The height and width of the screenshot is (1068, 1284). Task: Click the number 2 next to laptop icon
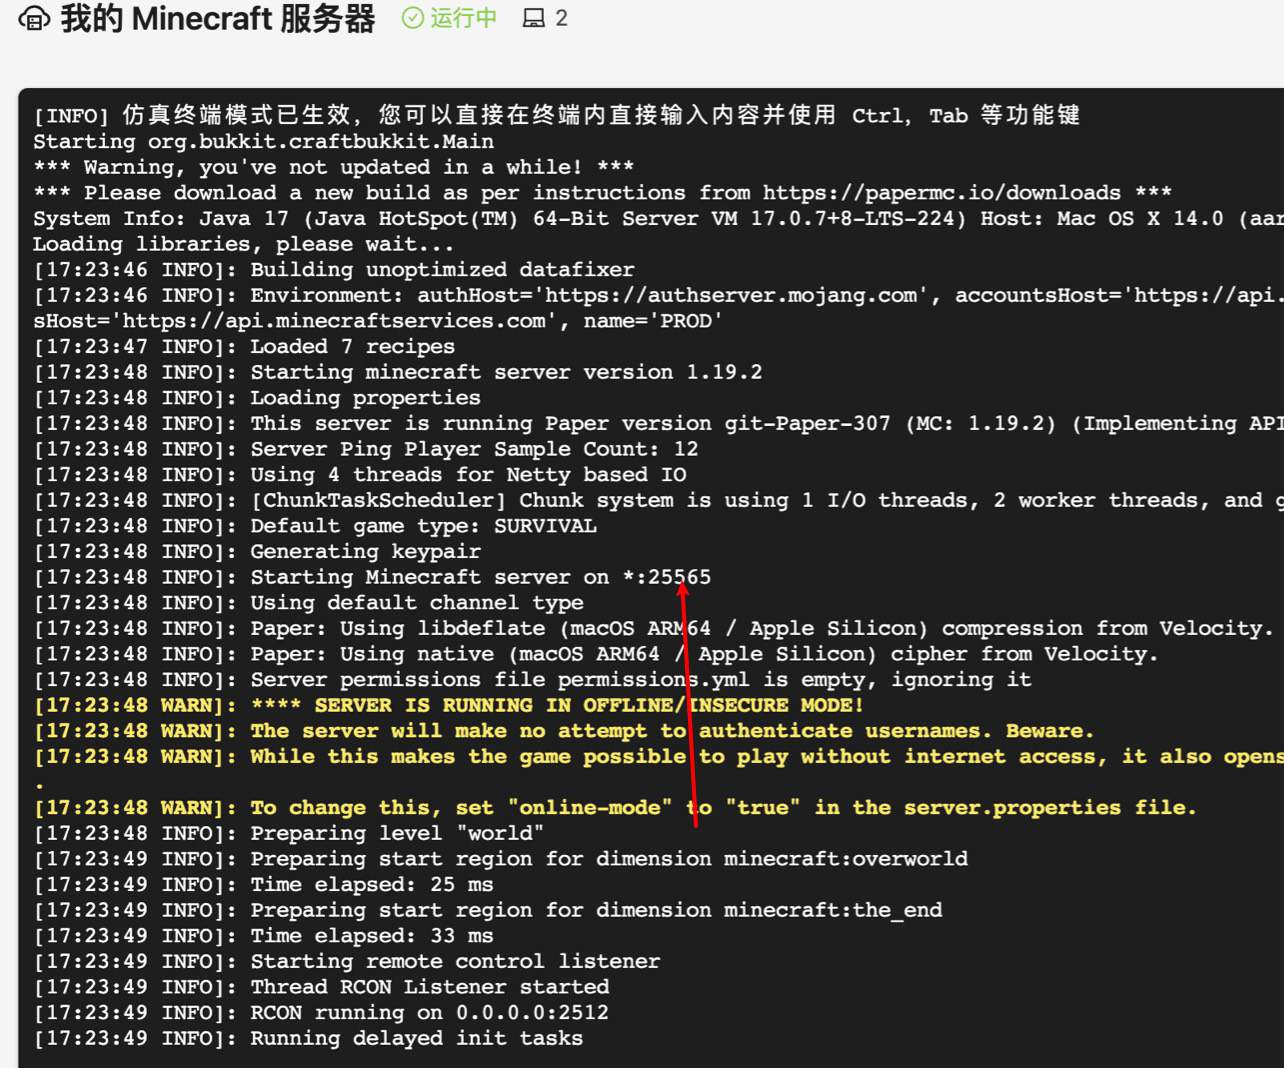(x=561, y=18)
